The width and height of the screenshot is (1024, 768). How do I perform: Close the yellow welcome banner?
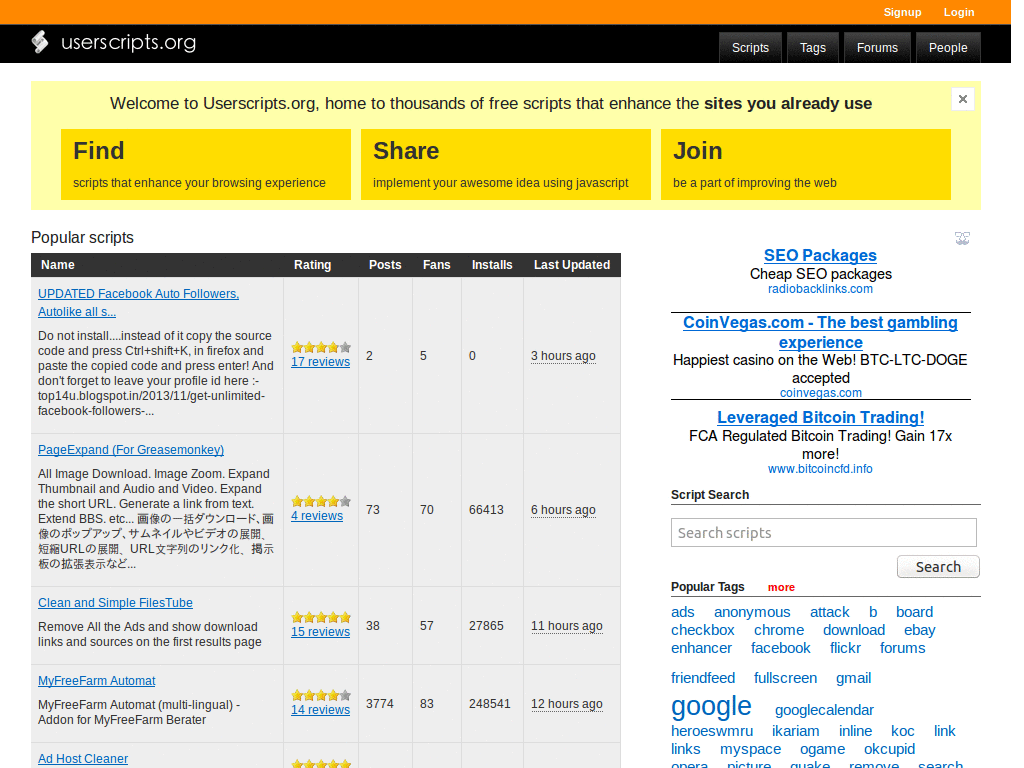coord(962,99)
